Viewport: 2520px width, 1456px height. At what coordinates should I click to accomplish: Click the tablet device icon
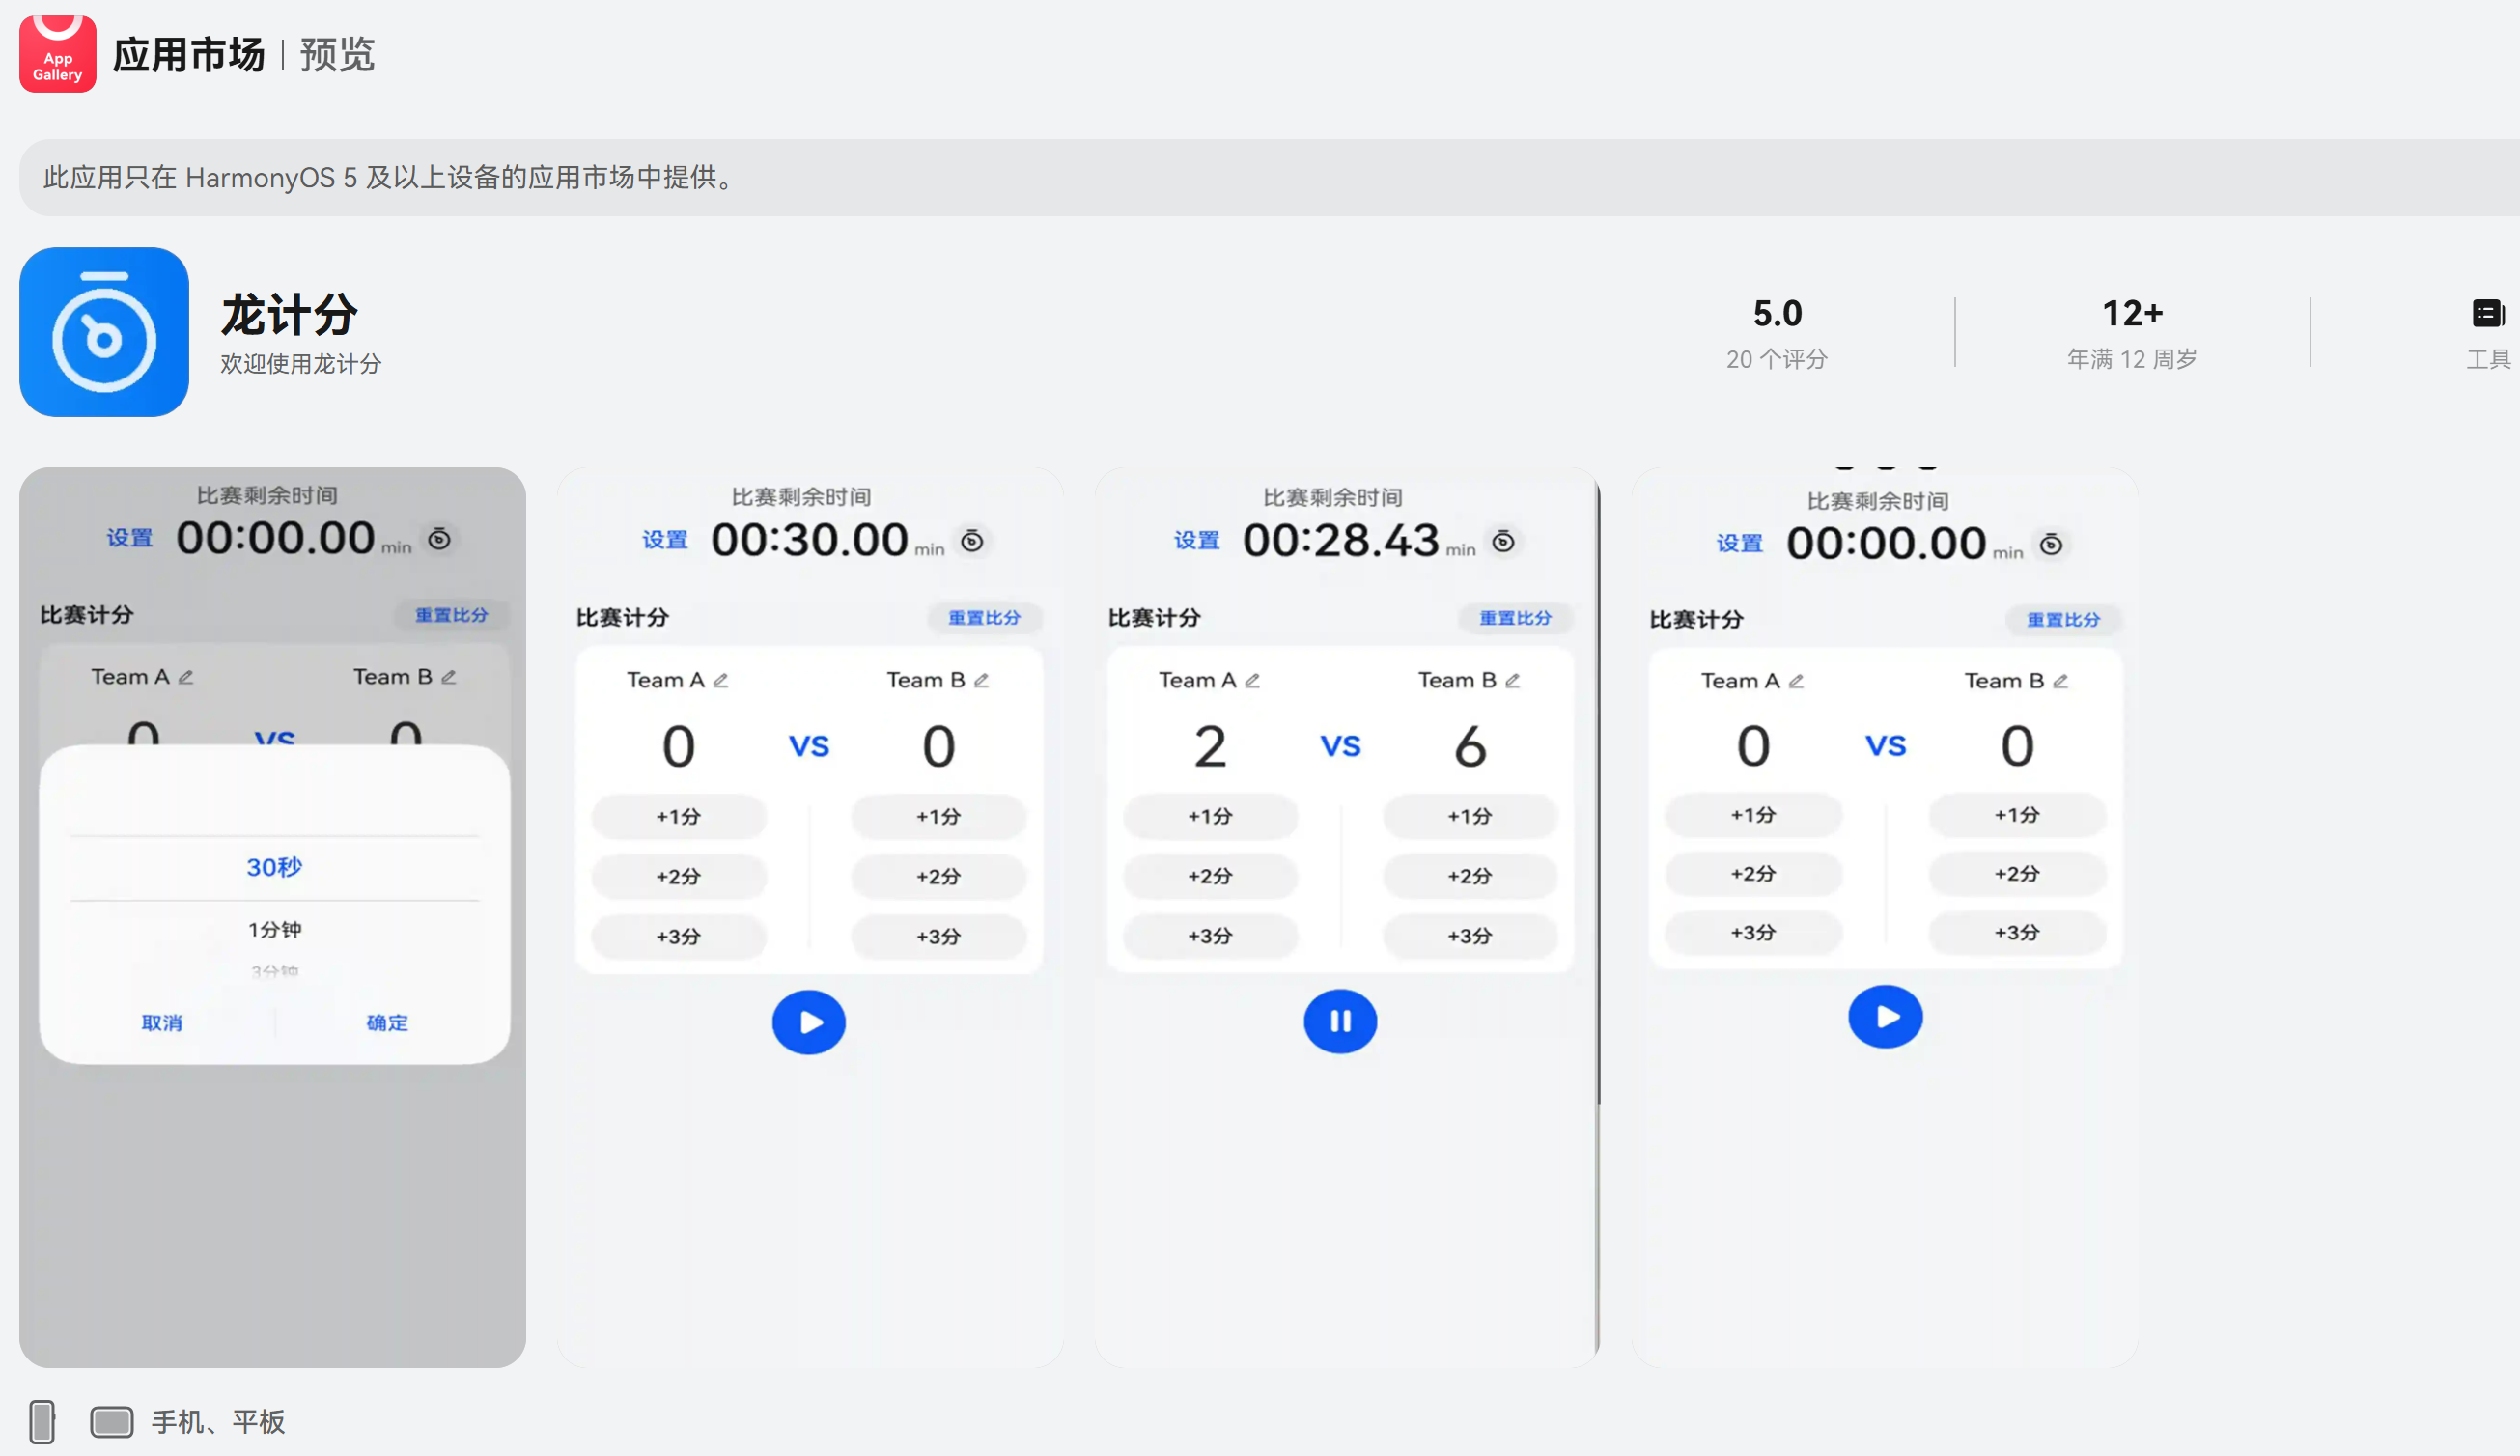pyautogui.click(x=111, y=1421)
